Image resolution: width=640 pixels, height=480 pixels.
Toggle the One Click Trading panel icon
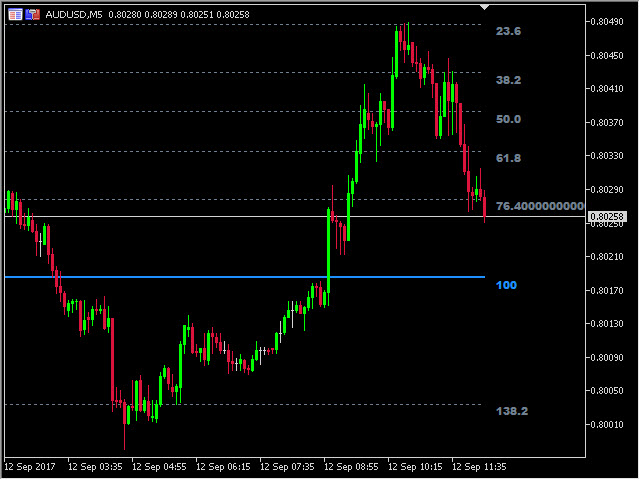pos(33,15)
